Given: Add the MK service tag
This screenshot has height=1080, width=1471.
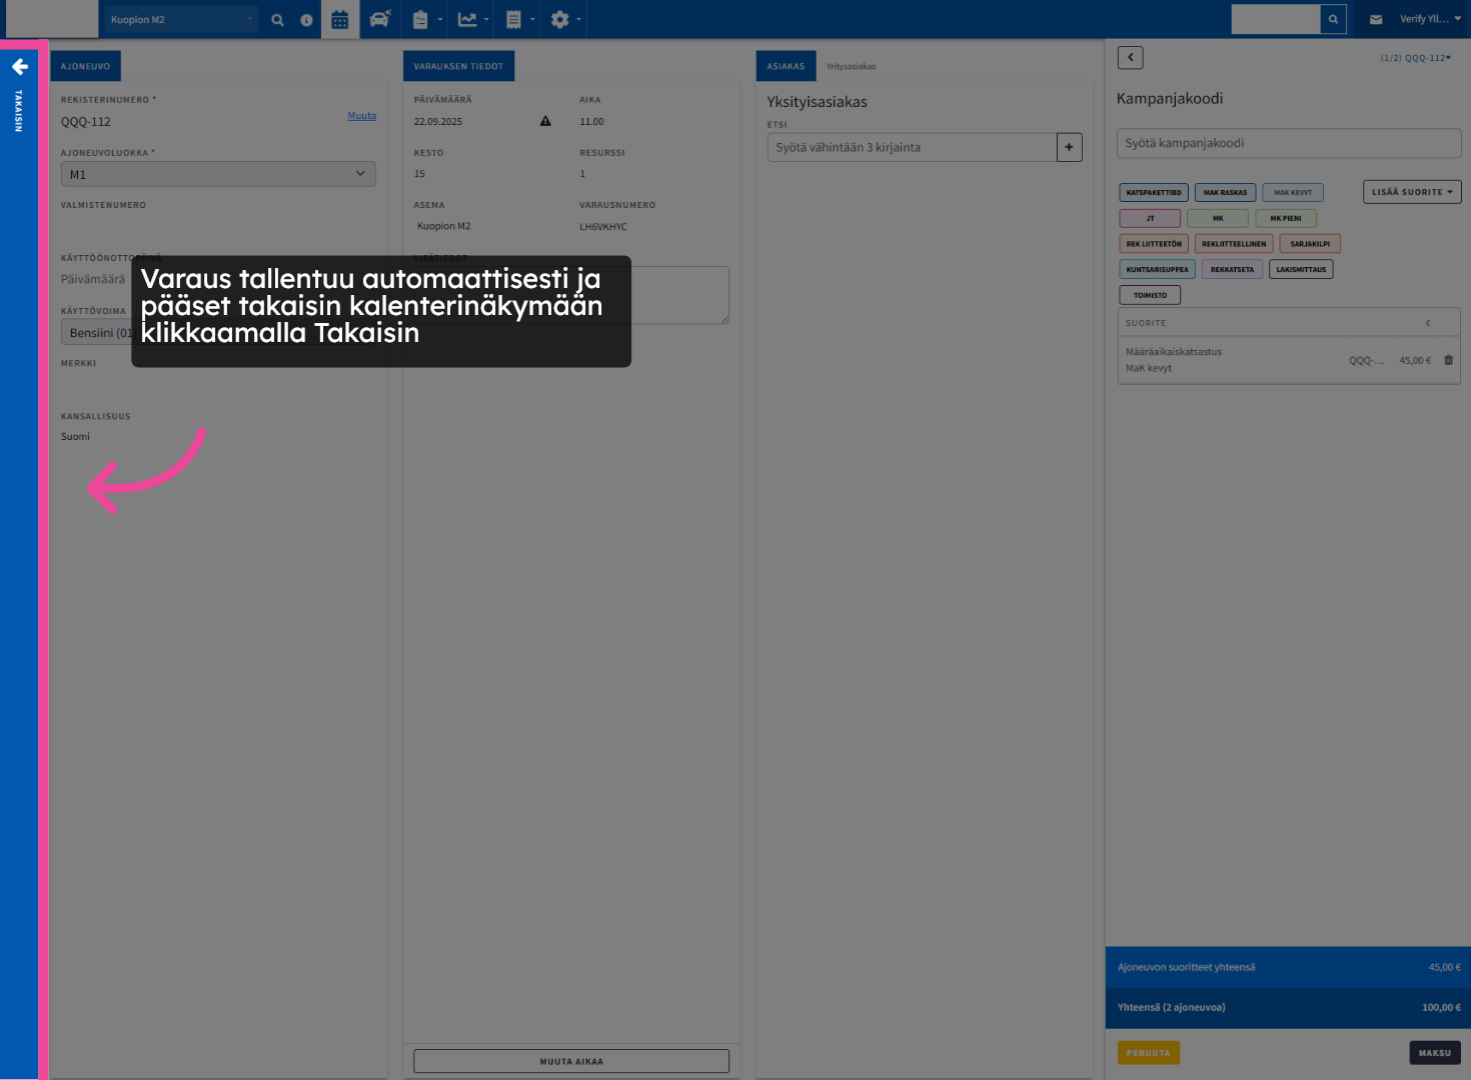Looking at the screenshot, I should point(1218,218).
